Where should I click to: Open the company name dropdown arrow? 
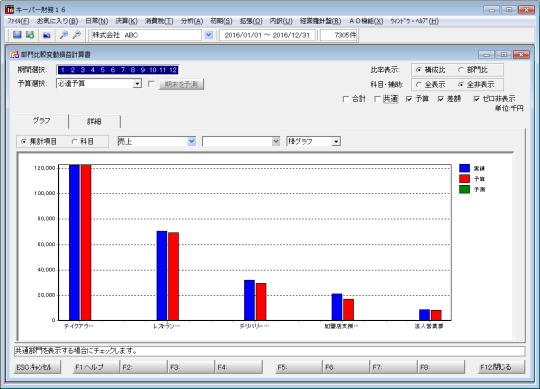coord(208,35)
